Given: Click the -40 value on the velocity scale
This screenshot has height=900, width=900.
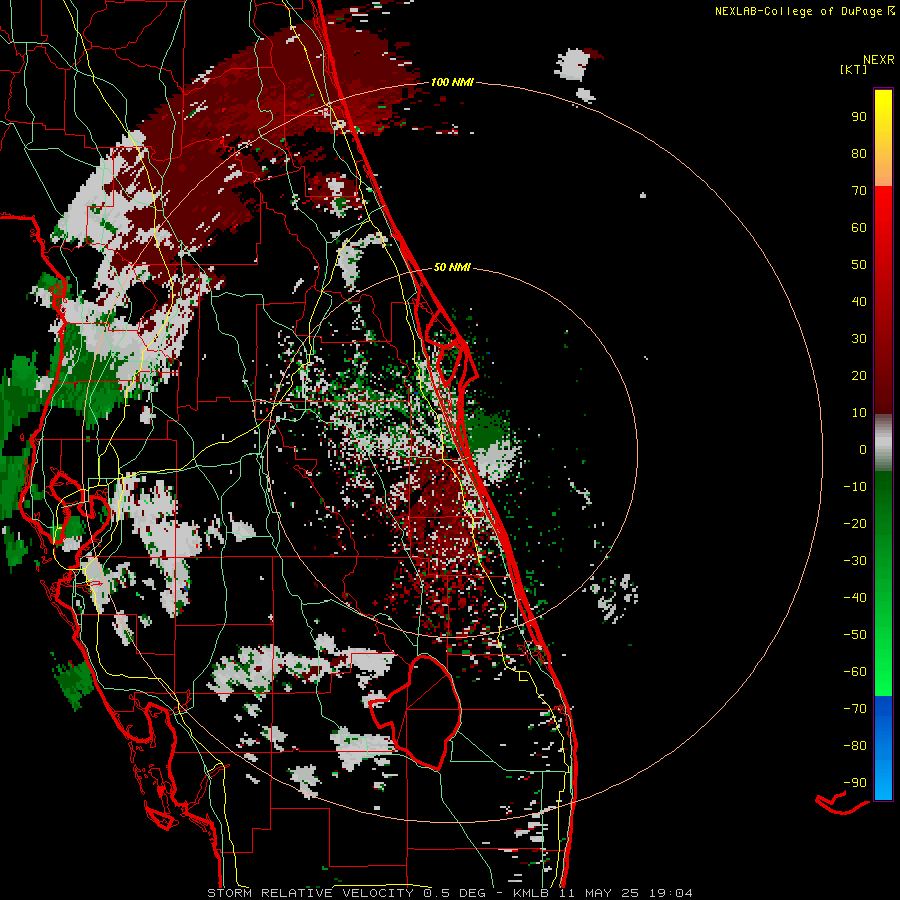Looking at the screenshot, I should coord(855,598).
